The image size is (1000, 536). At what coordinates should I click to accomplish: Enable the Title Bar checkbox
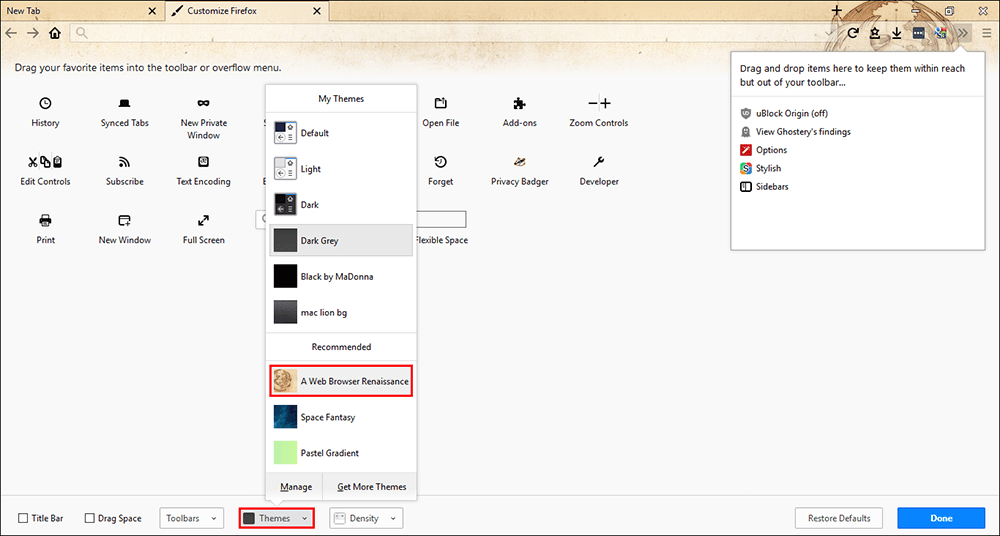tap(23, 518)
